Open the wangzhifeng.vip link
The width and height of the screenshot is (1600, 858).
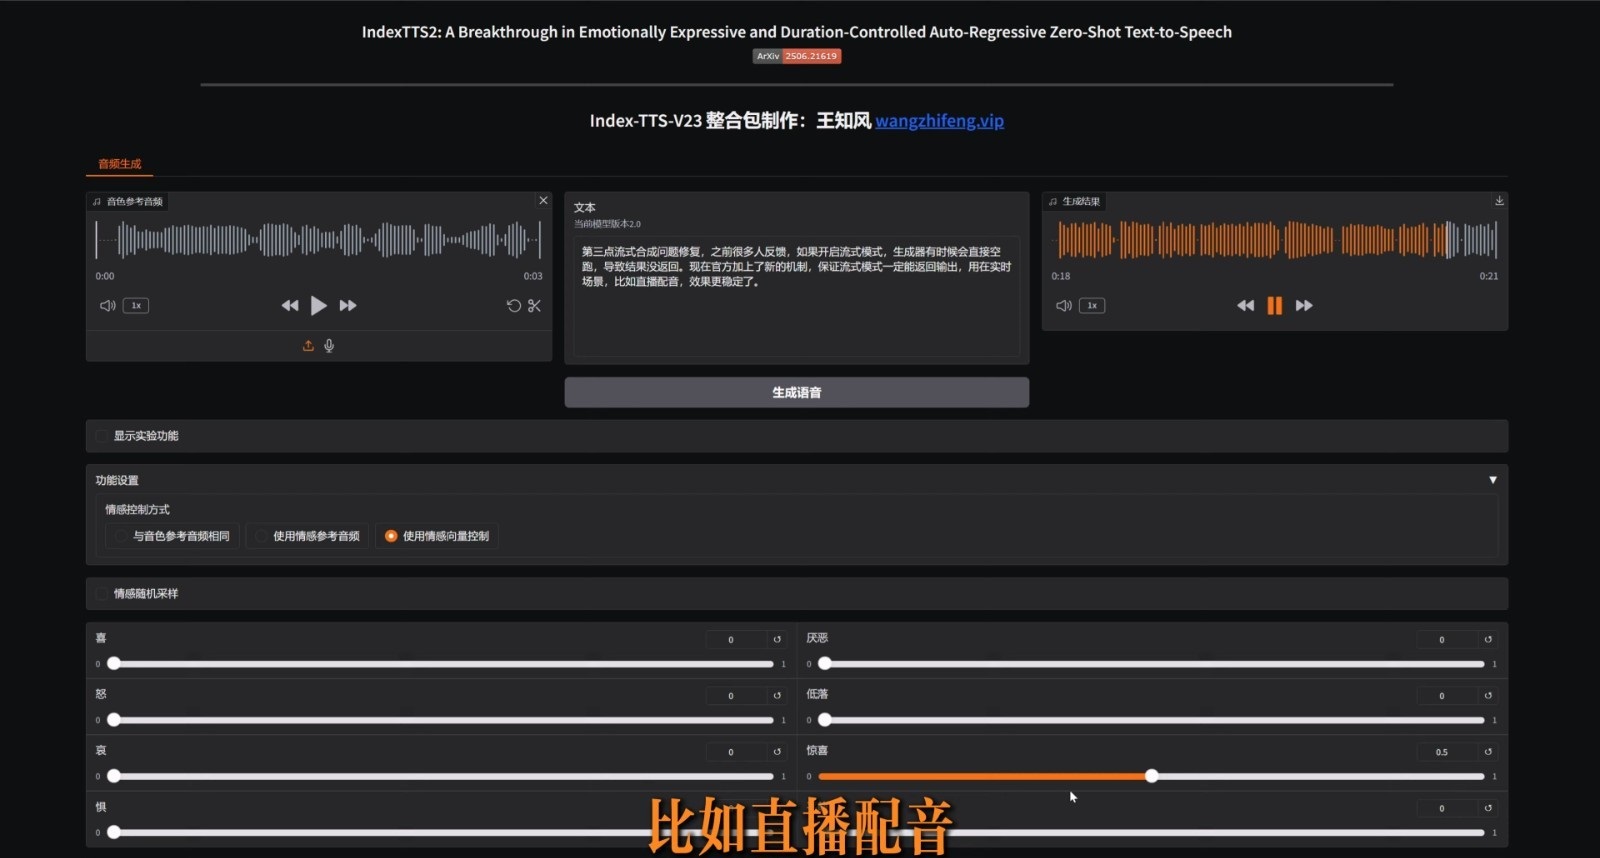coord(939,121)
